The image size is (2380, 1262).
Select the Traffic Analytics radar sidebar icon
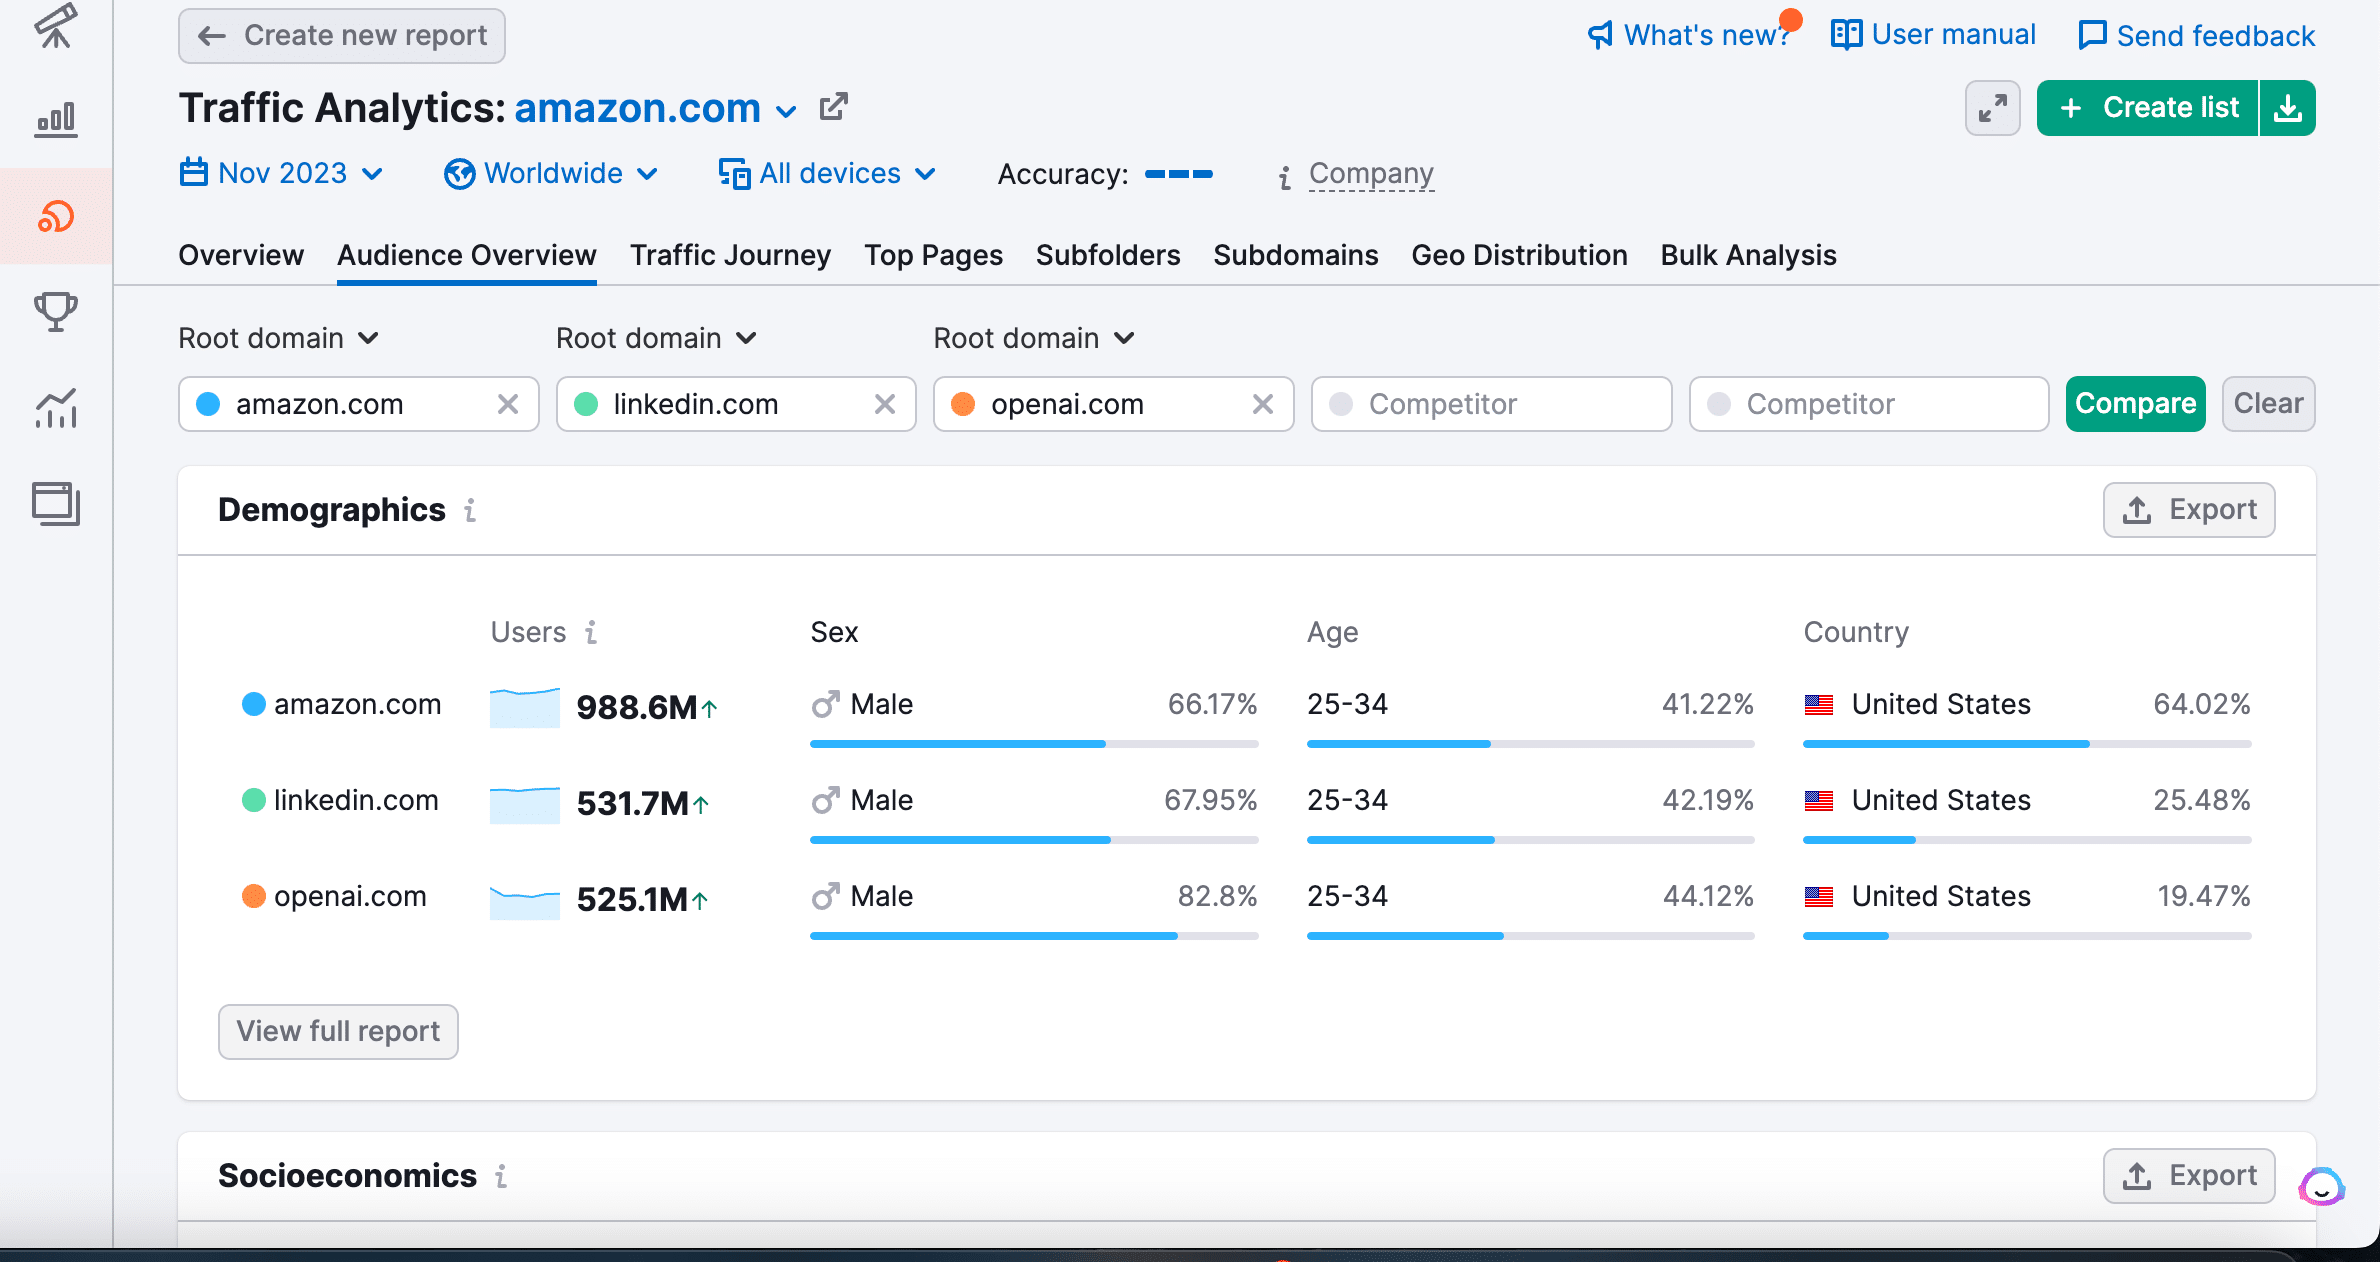[56, 216]
